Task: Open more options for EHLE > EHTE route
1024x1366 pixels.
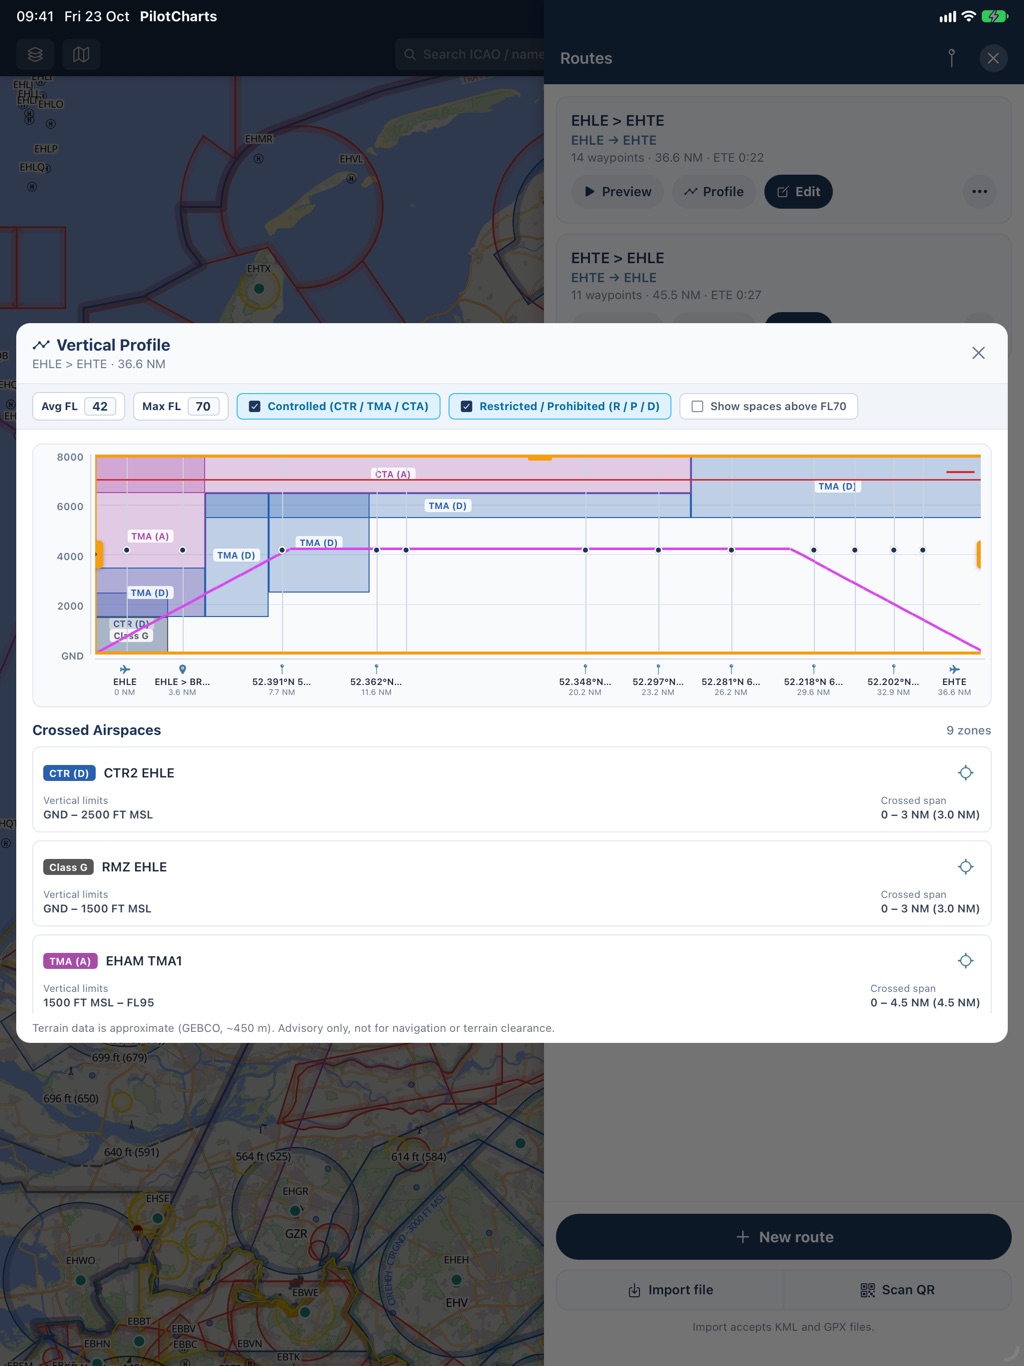Action: click(x=979, y=192)
